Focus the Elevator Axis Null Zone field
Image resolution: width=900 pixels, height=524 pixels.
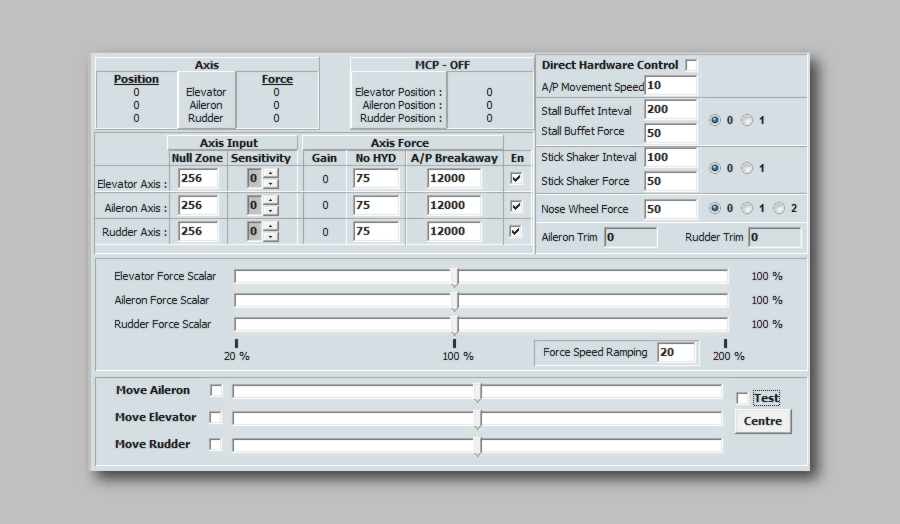point(198,179)
